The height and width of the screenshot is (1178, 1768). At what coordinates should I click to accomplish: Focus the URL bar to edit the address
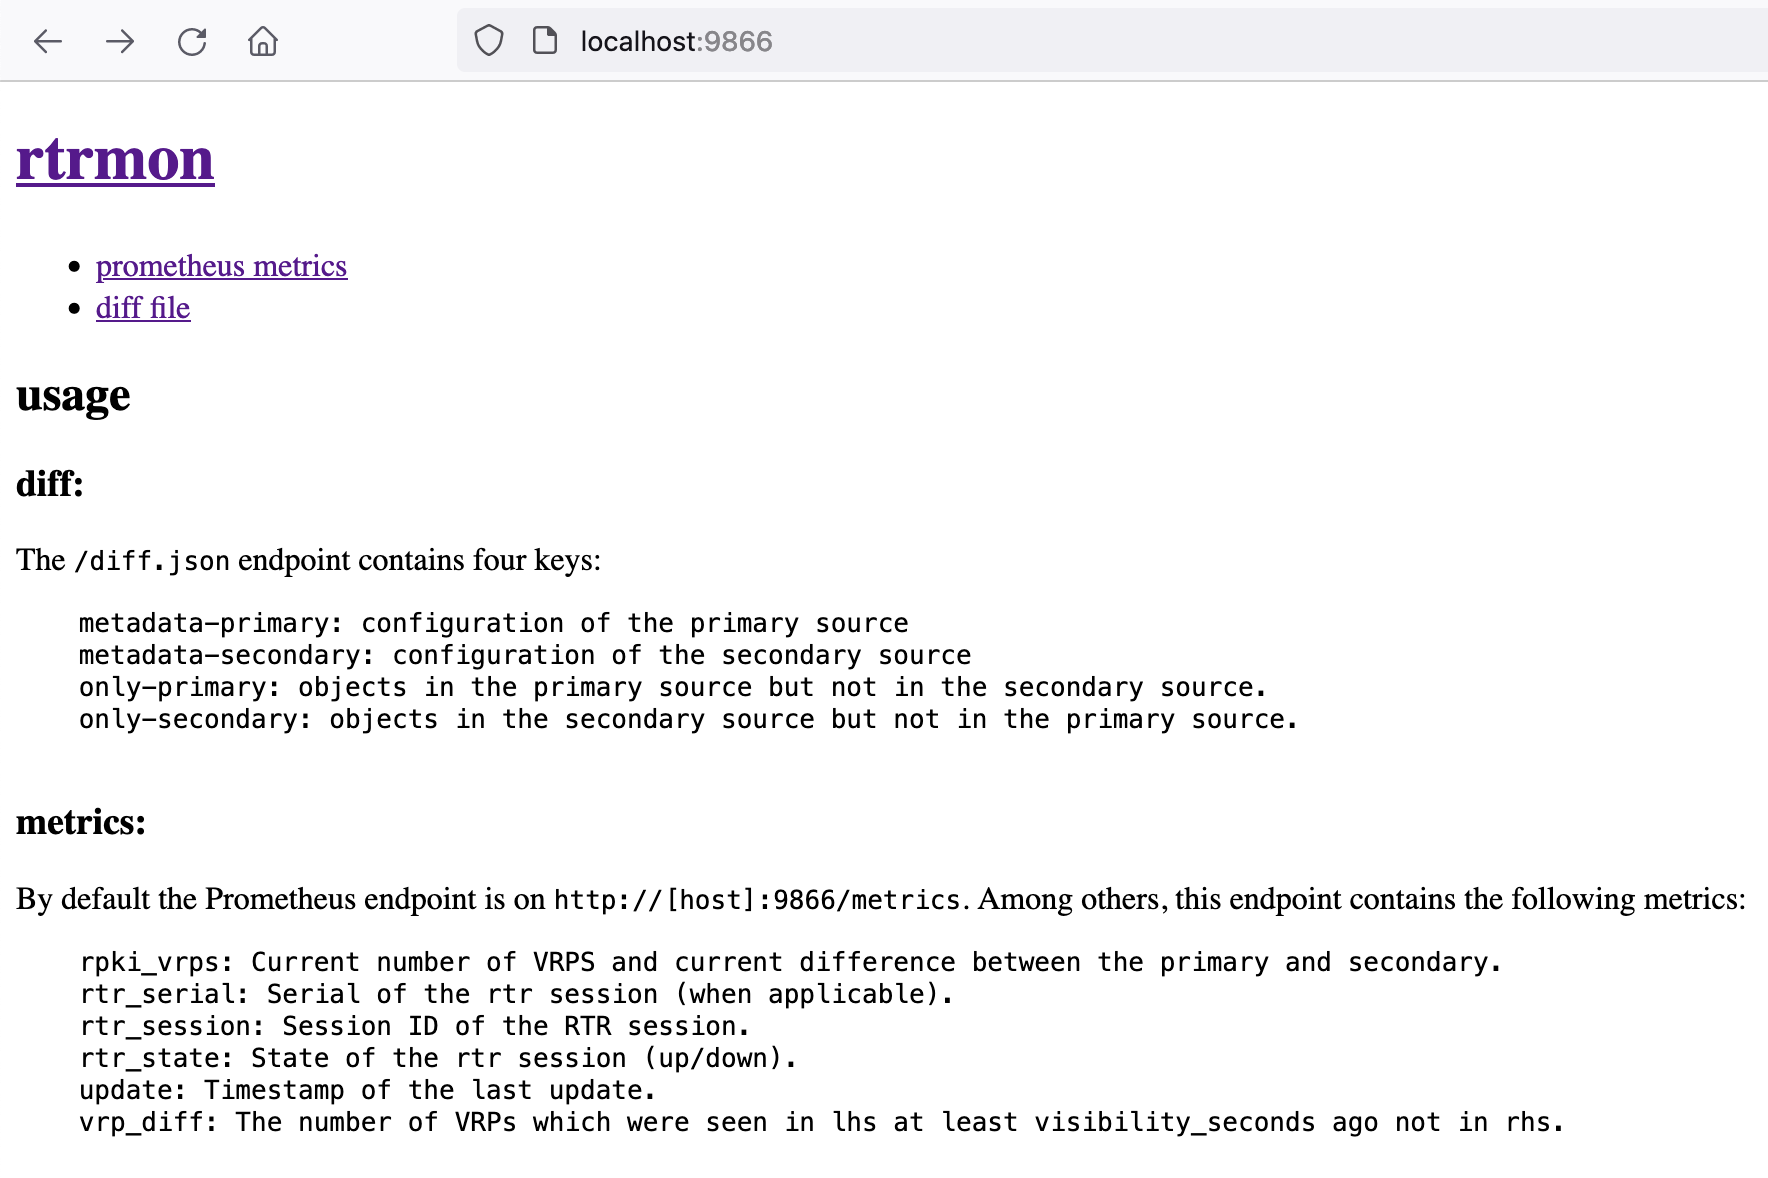coord(676,41)
